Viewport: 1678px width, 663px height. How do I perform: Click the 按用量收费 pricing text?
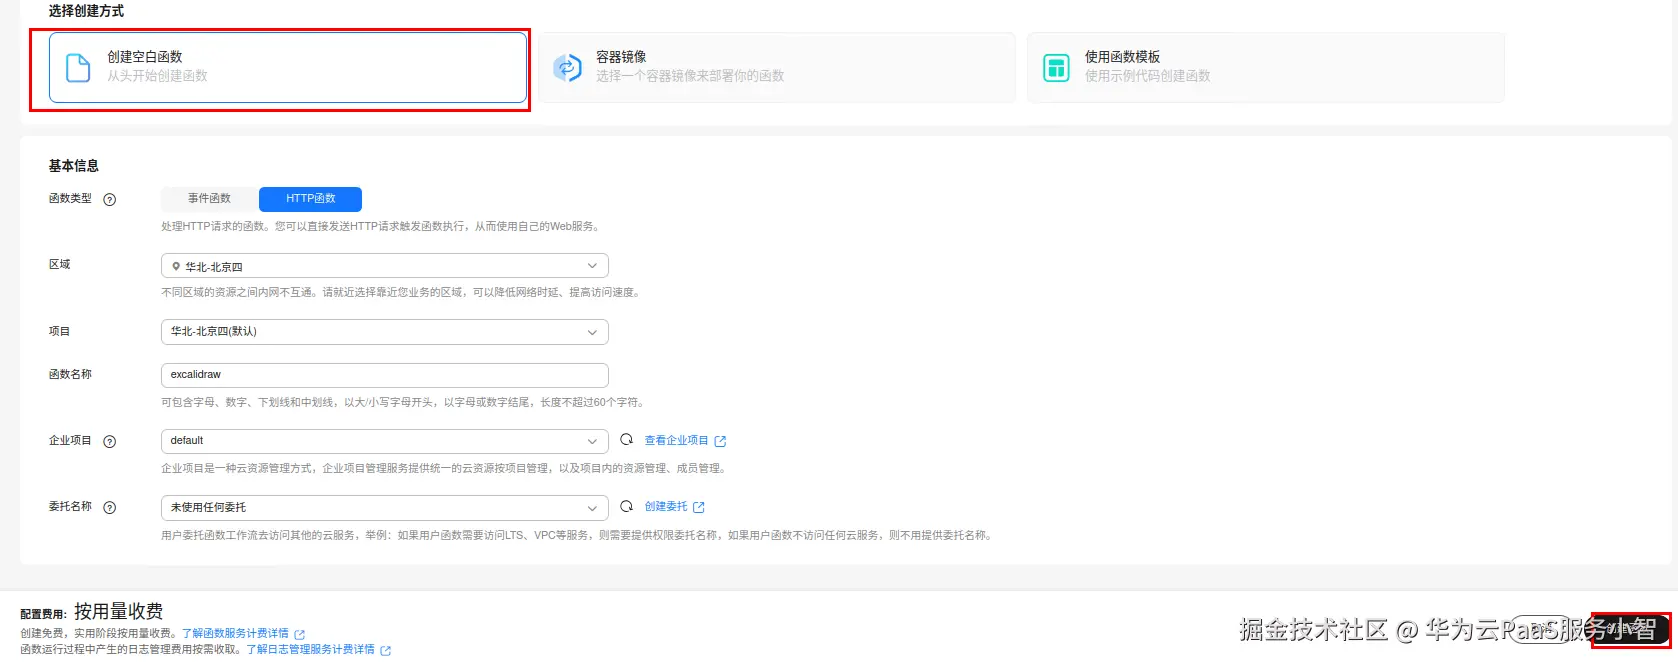[118, 611]
